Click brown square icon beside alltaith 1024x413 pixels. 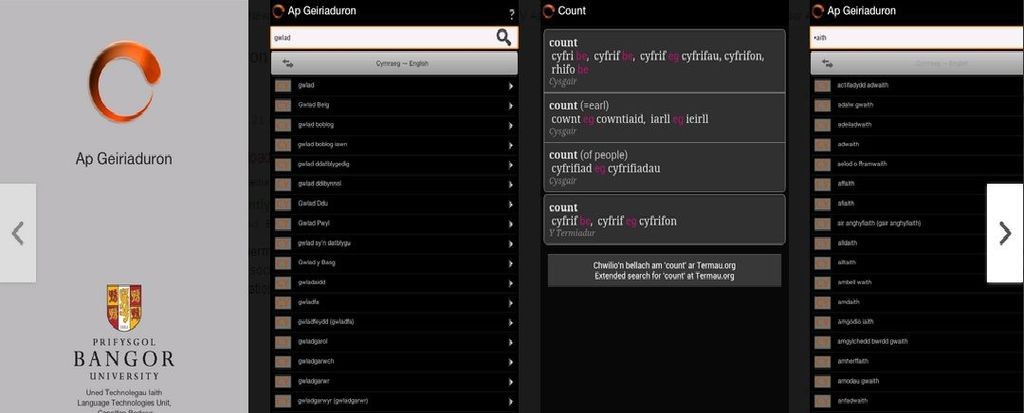[823, 263]
